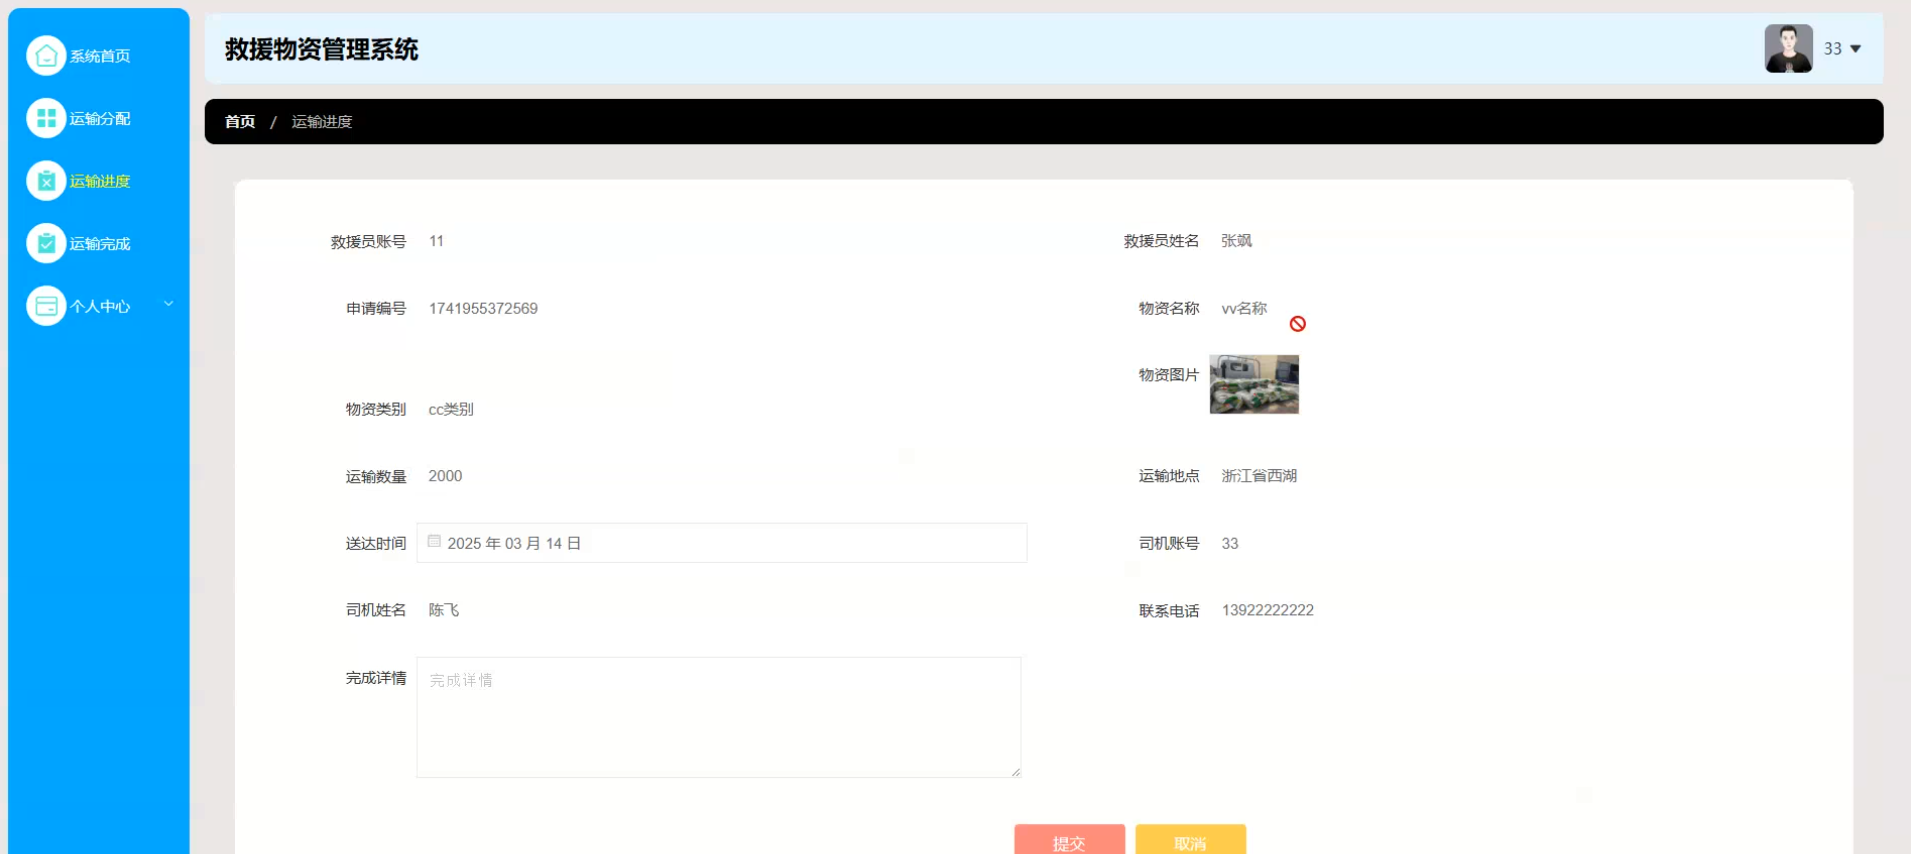1911x854 pixels.
Task: Focus the 送达时间 date input
Action: tap(721, 543)
